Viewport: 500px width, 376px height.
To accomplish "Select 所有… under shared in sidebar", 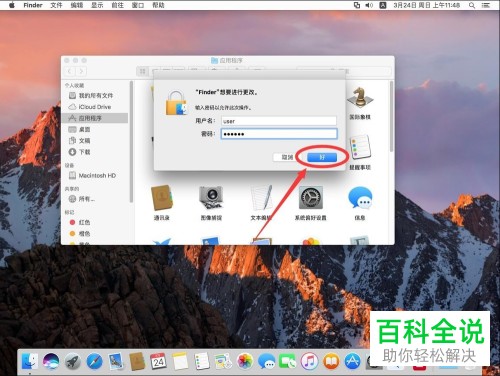I will pos(95,199).
